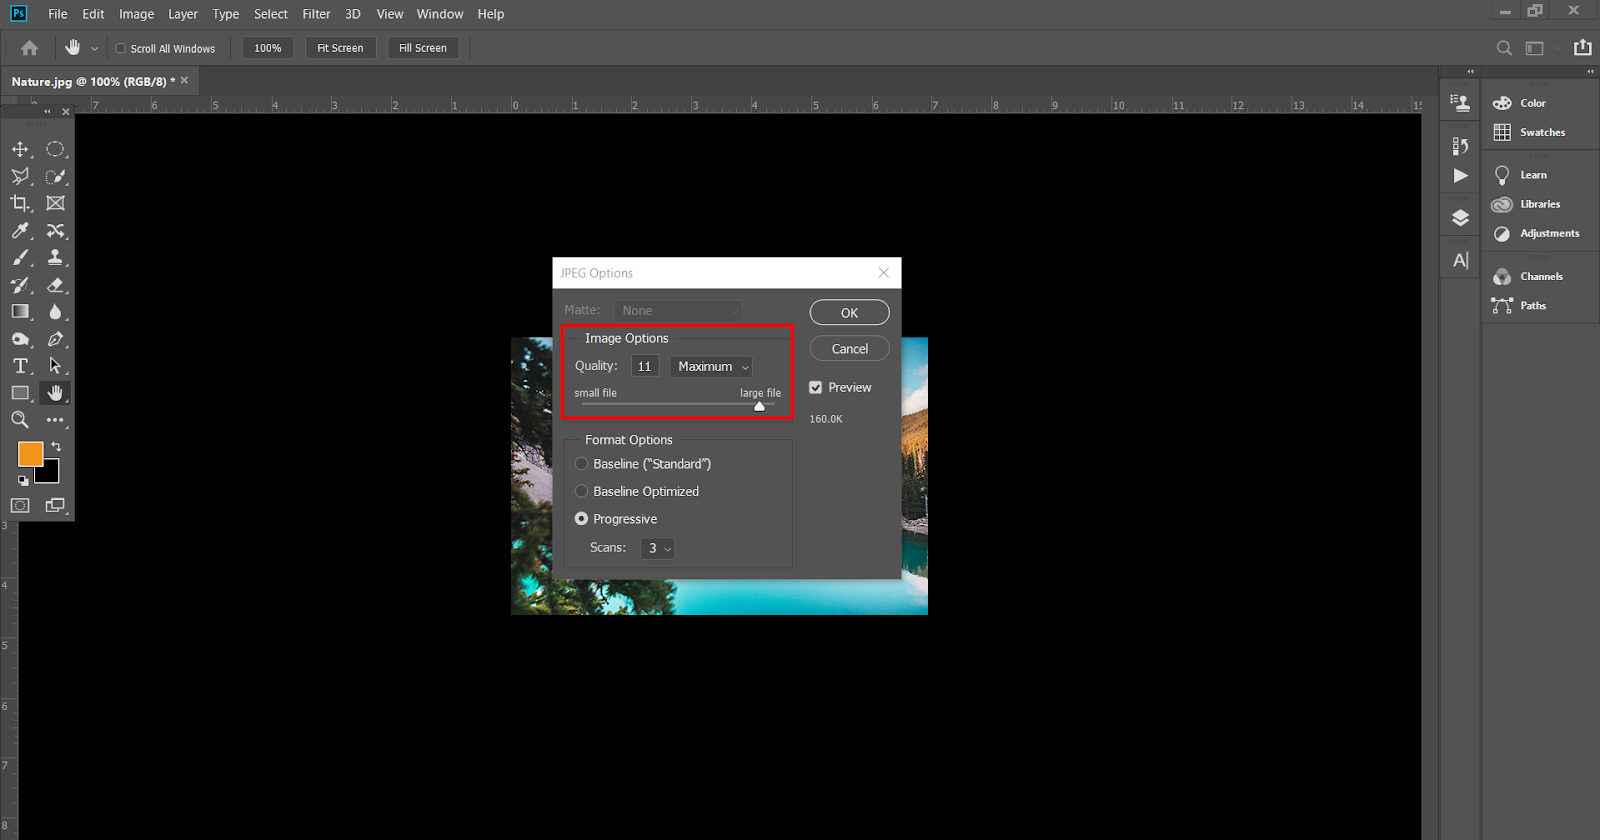Select the Gradient tool
1600x840 pixels.
point(20,312)
